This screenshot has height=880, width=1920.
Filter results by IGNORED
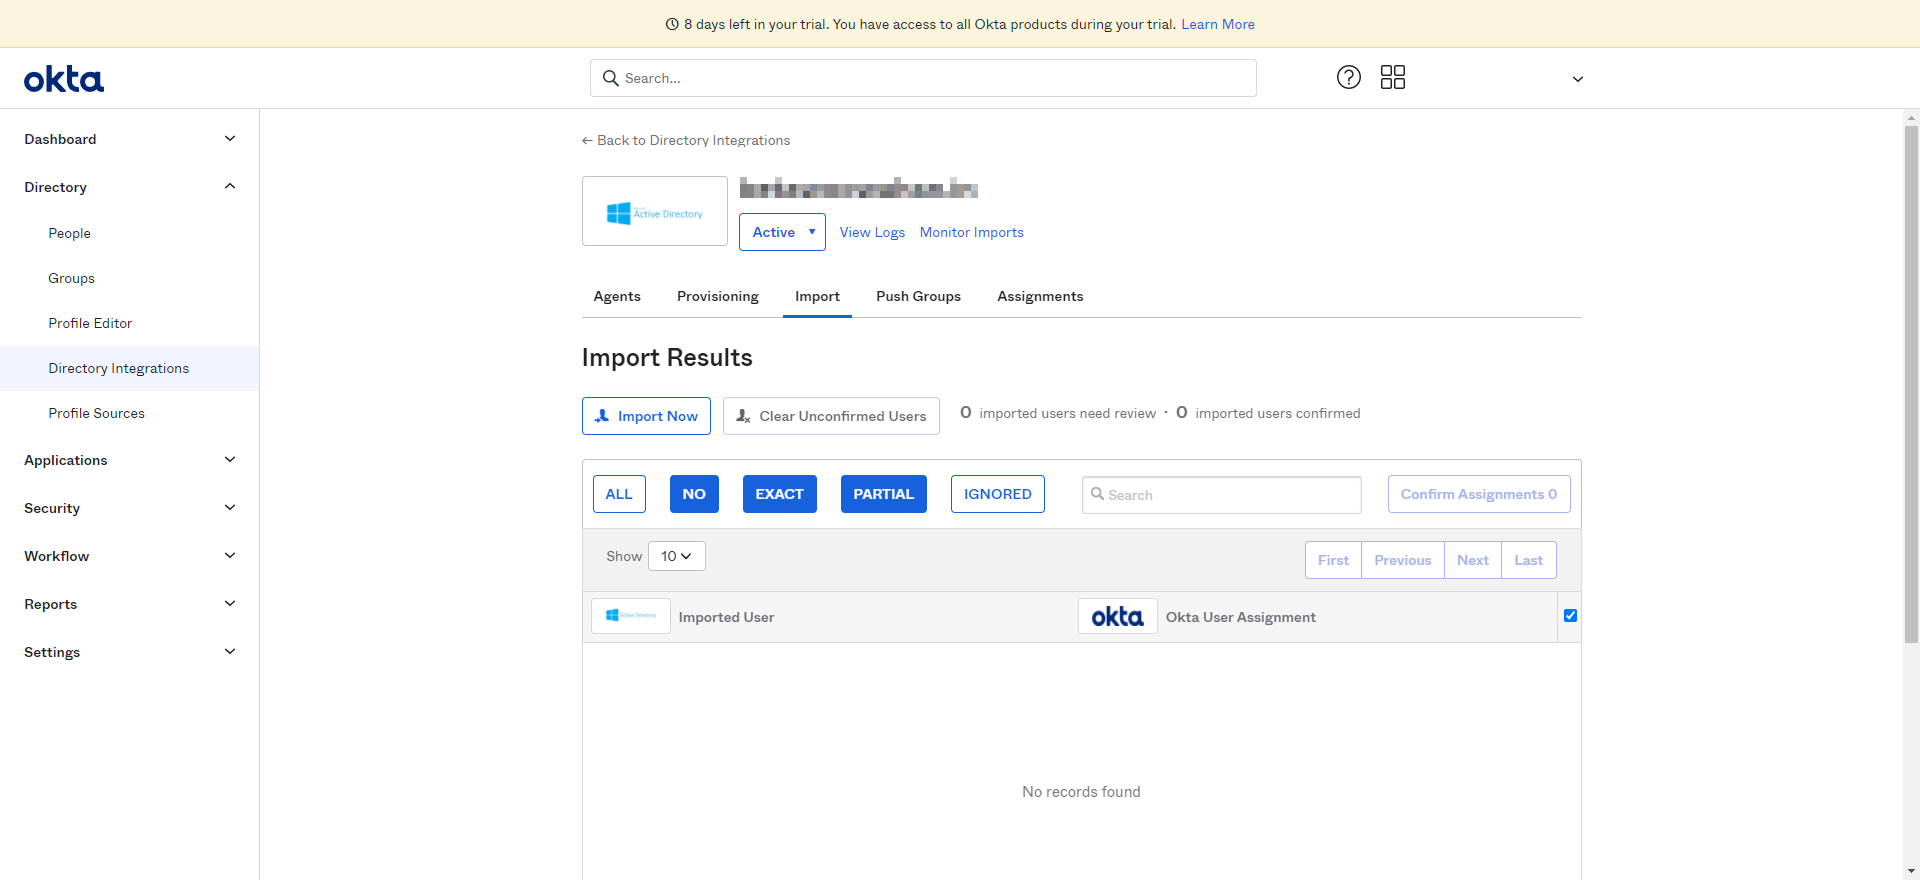(997, 494)
